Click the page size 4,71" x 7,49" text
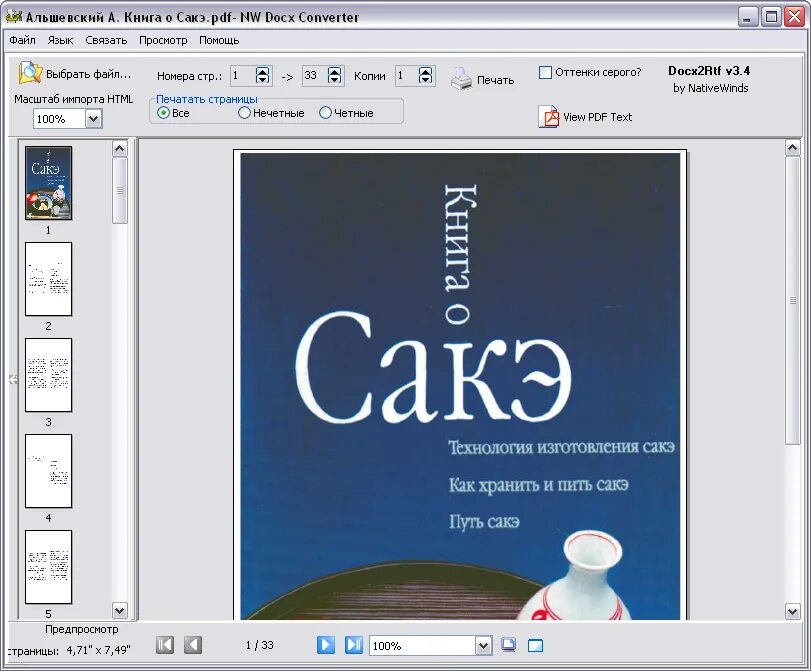811x671 pixels. pos(98,650)
